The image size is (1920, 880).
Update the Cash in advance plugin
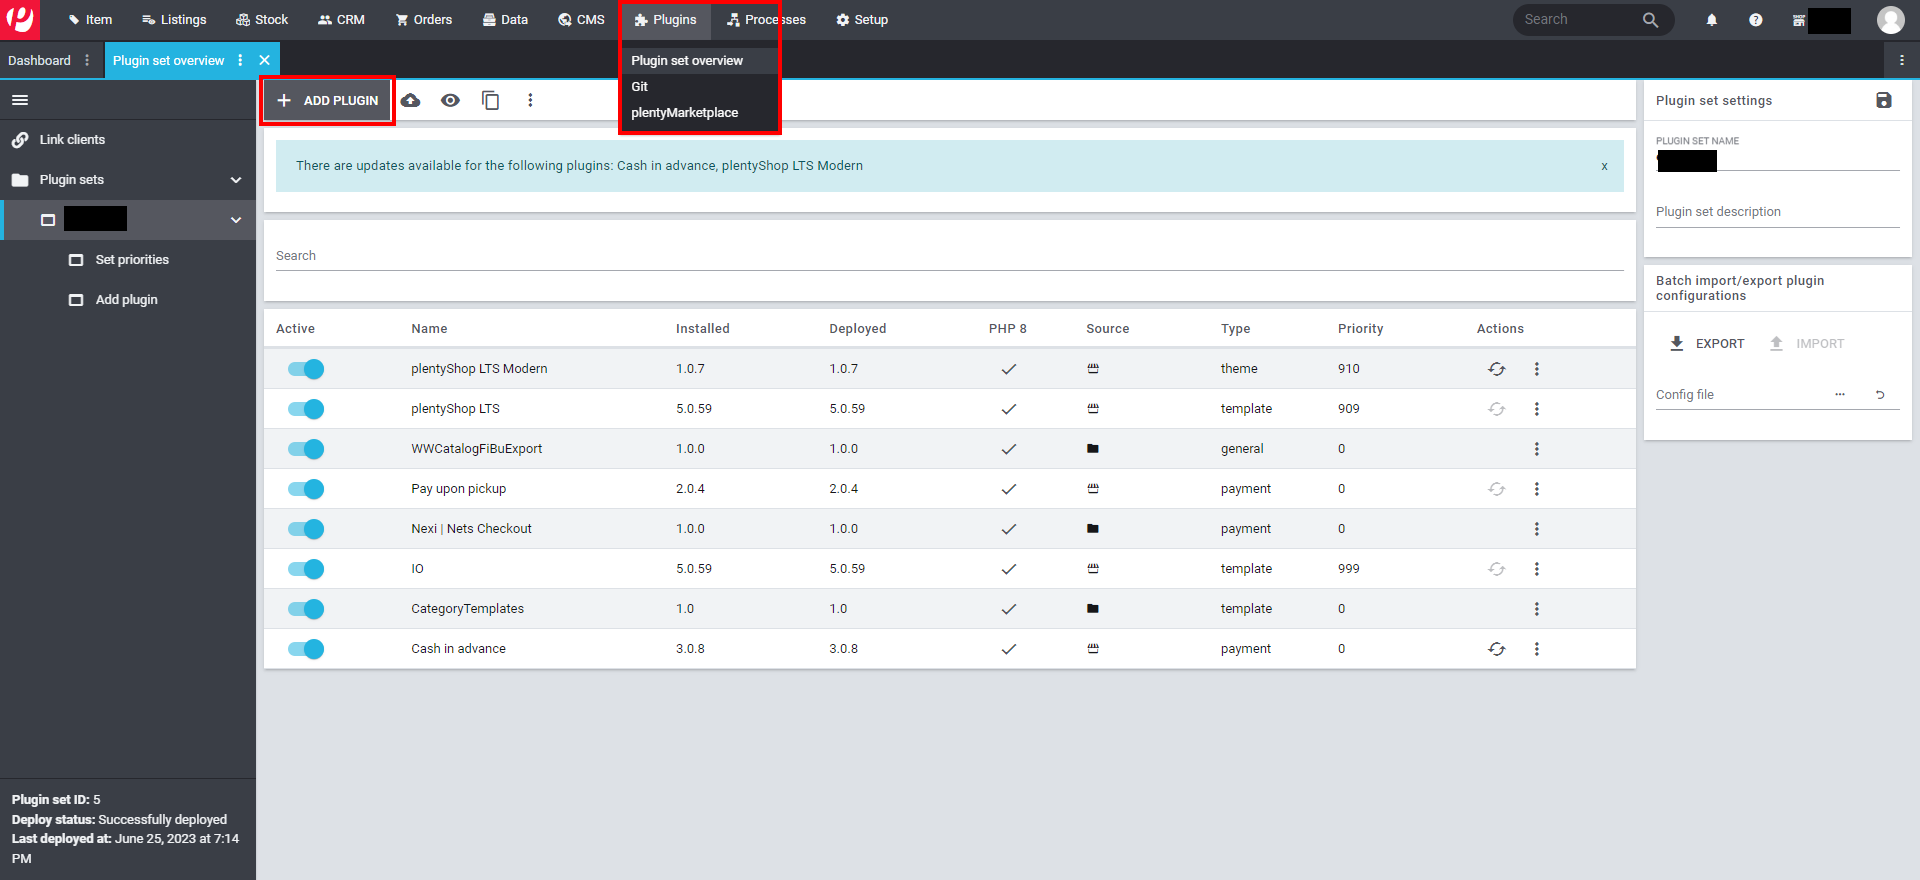tap(1496, 649)
